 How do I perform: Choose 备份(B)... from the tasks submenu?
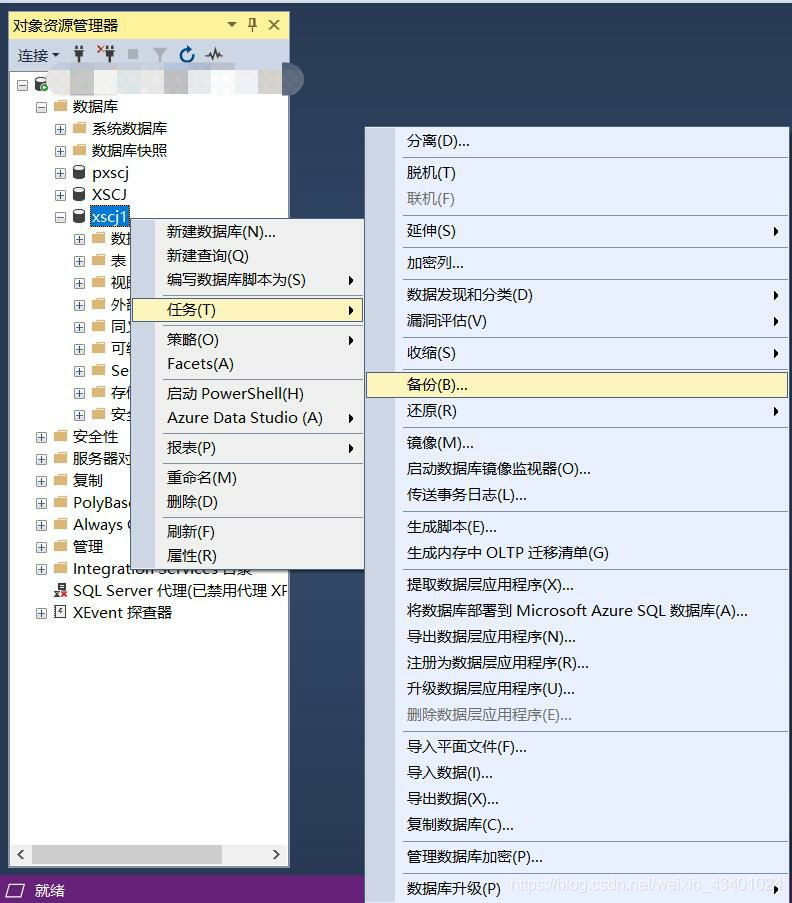tap(437, 385)
